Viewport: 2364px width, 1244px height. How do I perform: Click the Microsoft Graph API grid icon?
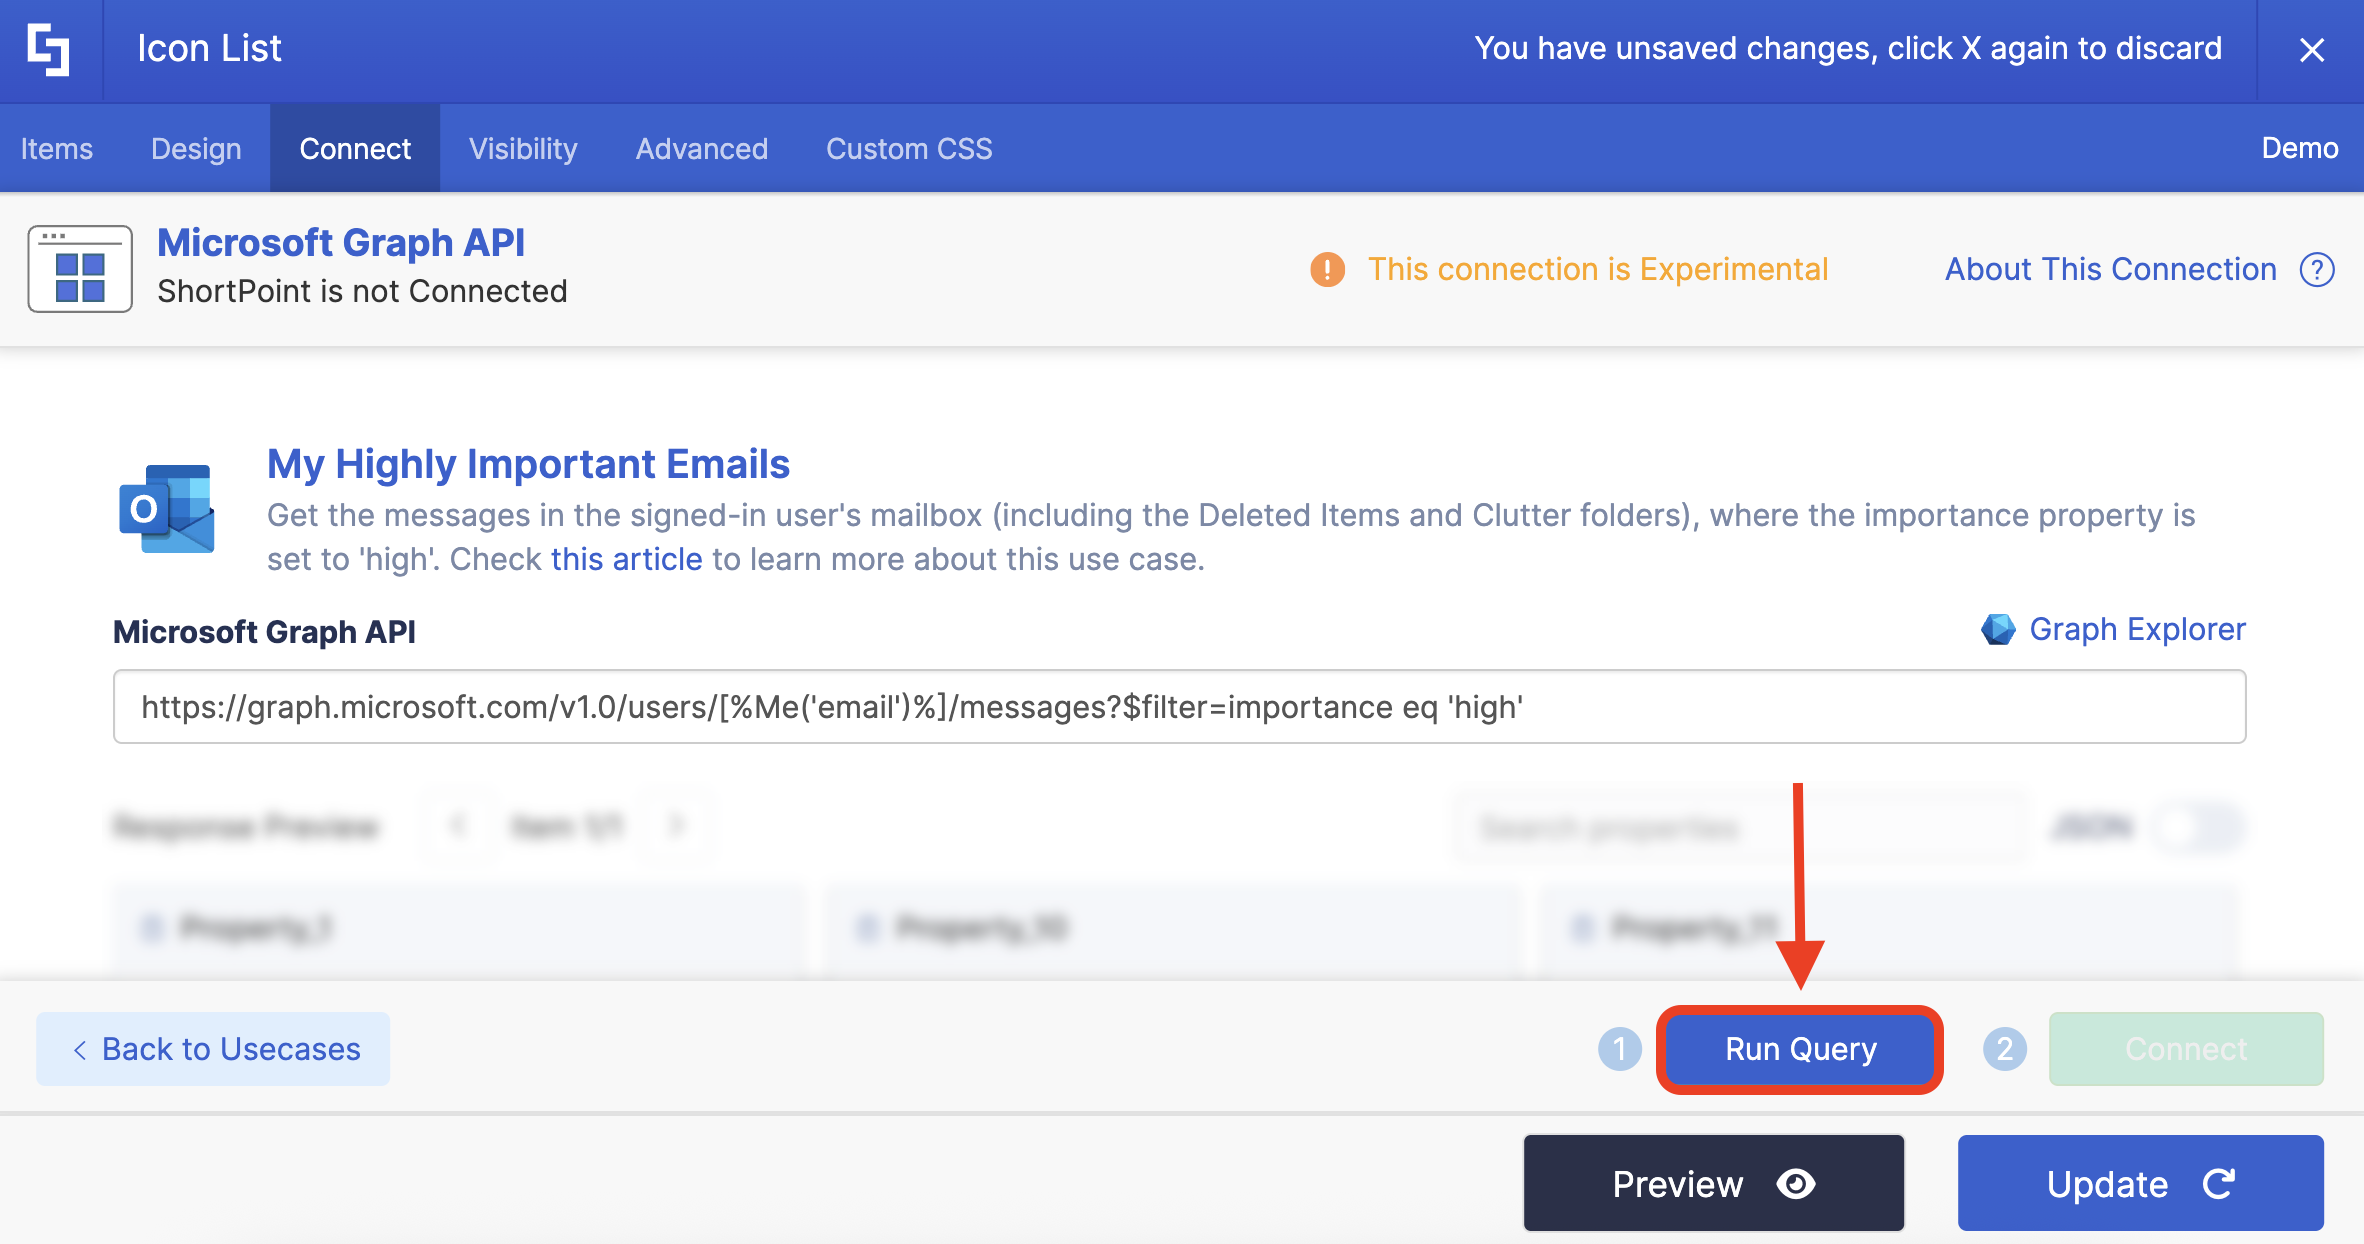point(80,270)
